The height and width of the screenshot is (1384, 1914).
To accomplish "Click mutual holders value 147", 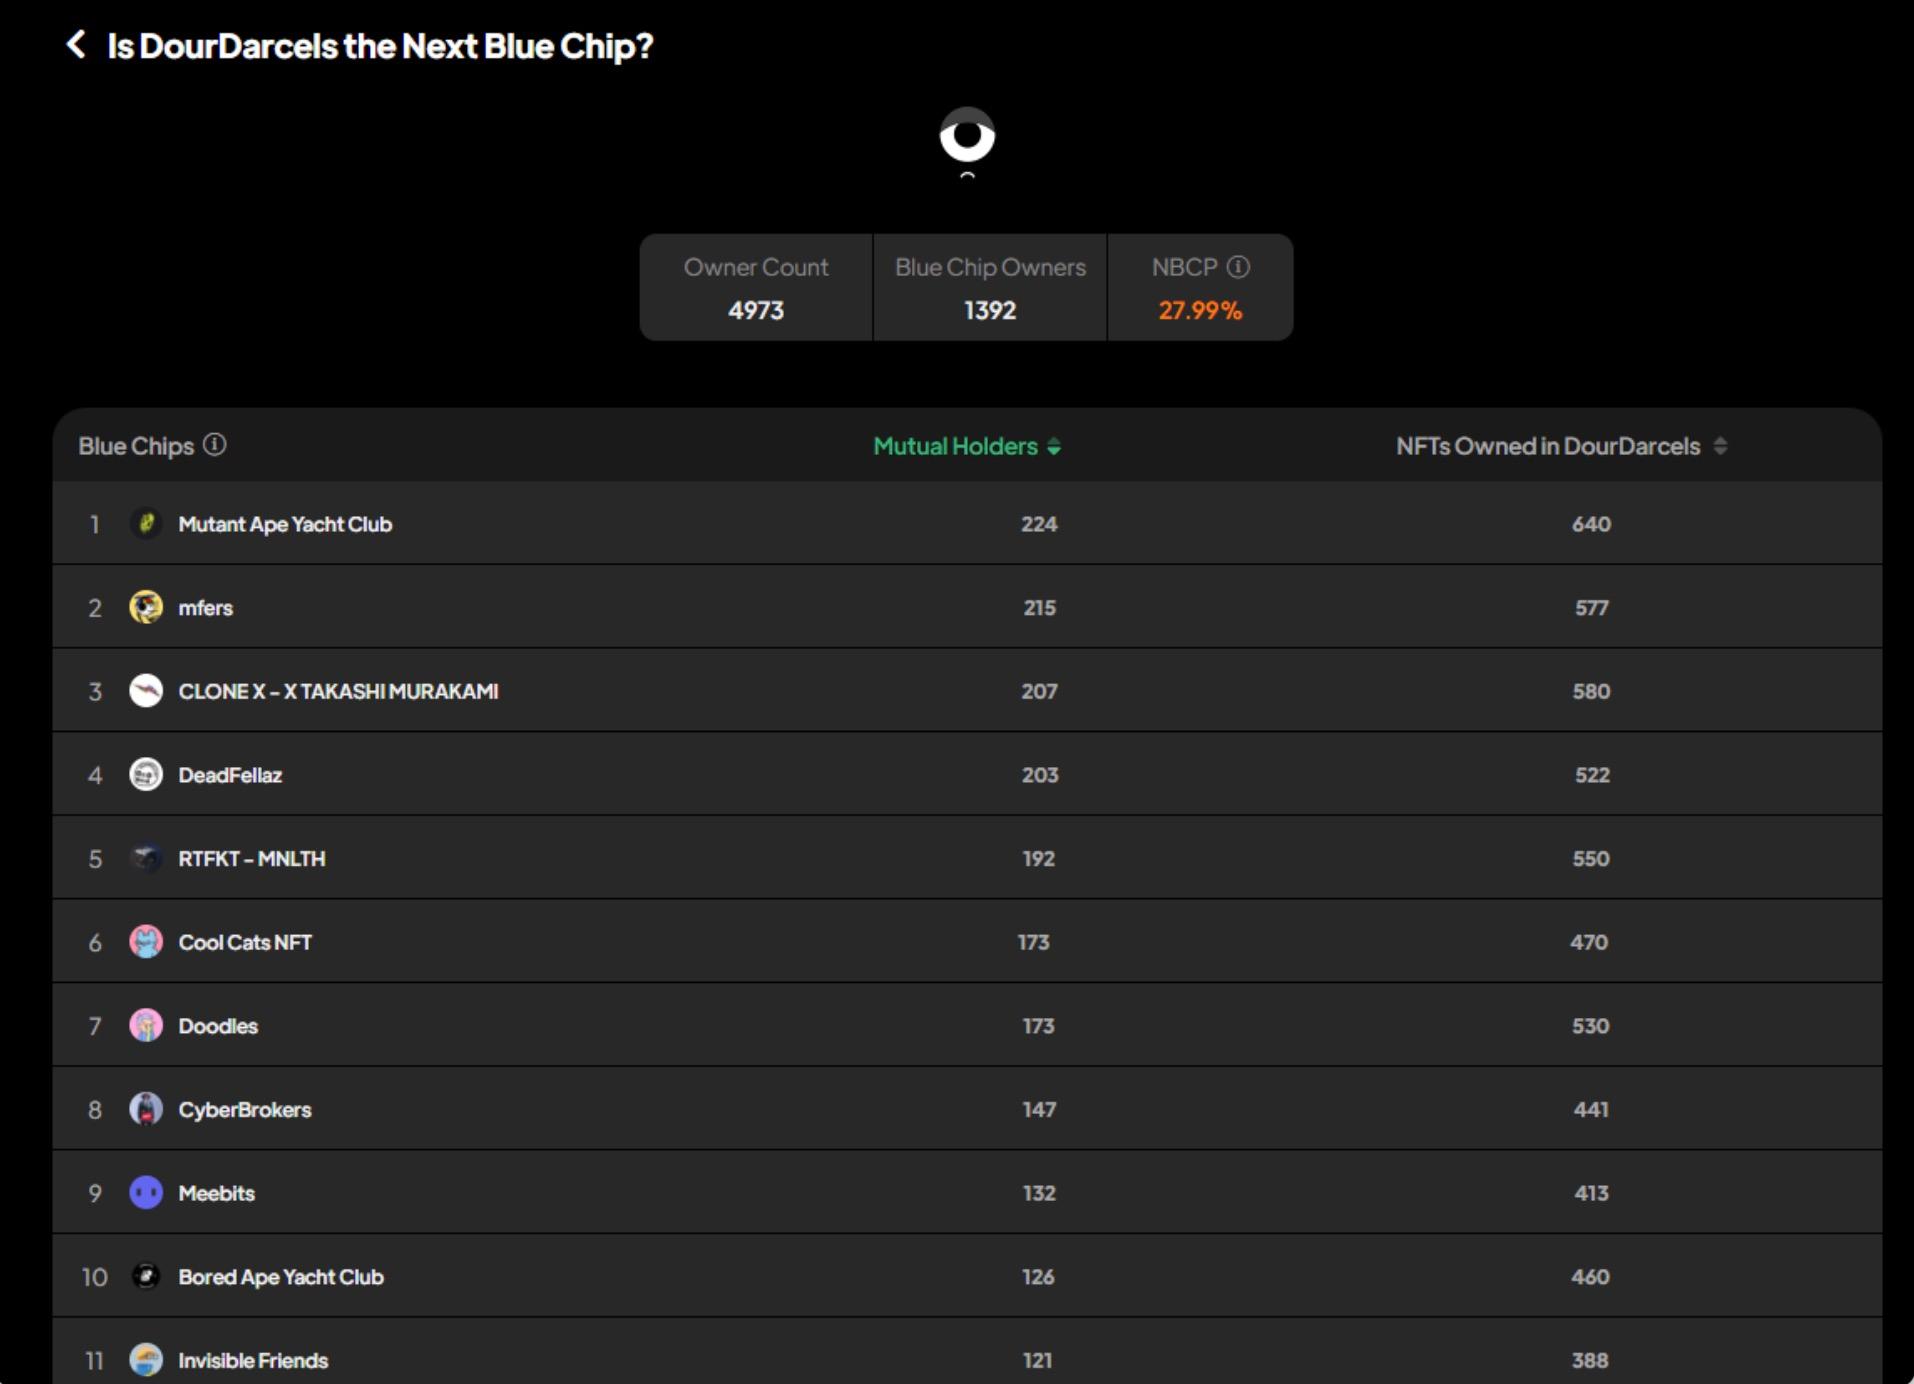I will (1039, 1110).
